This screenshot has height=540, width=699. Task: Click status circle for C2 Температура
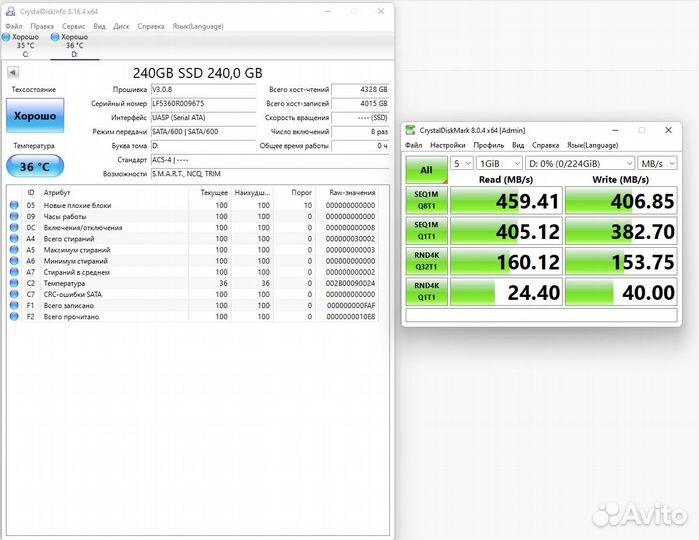[14, 283]
